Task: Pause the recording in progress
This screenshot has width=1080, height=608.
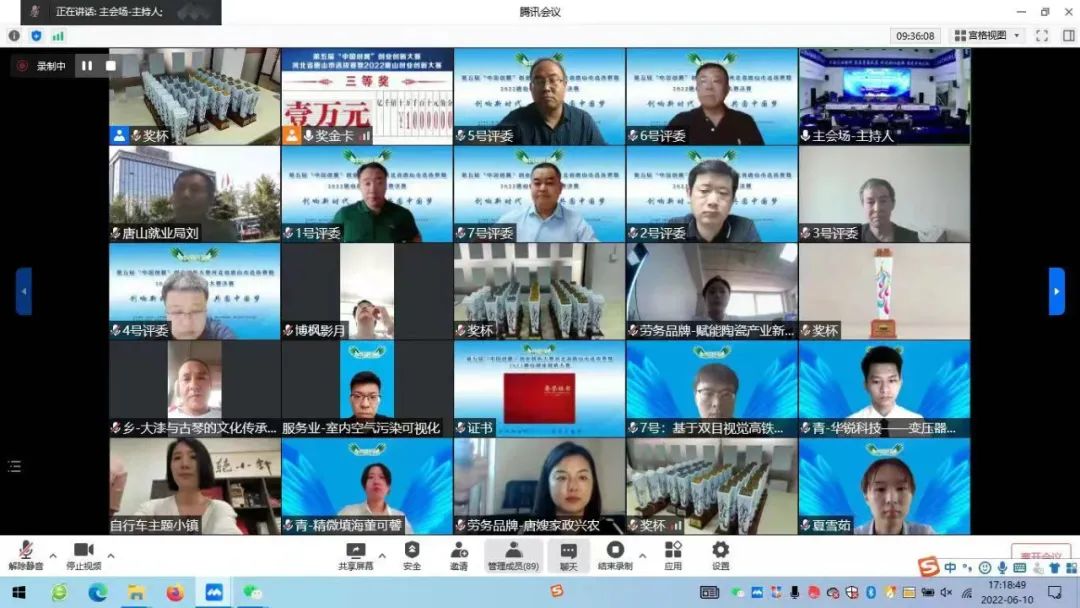Action: pos(87,66)
